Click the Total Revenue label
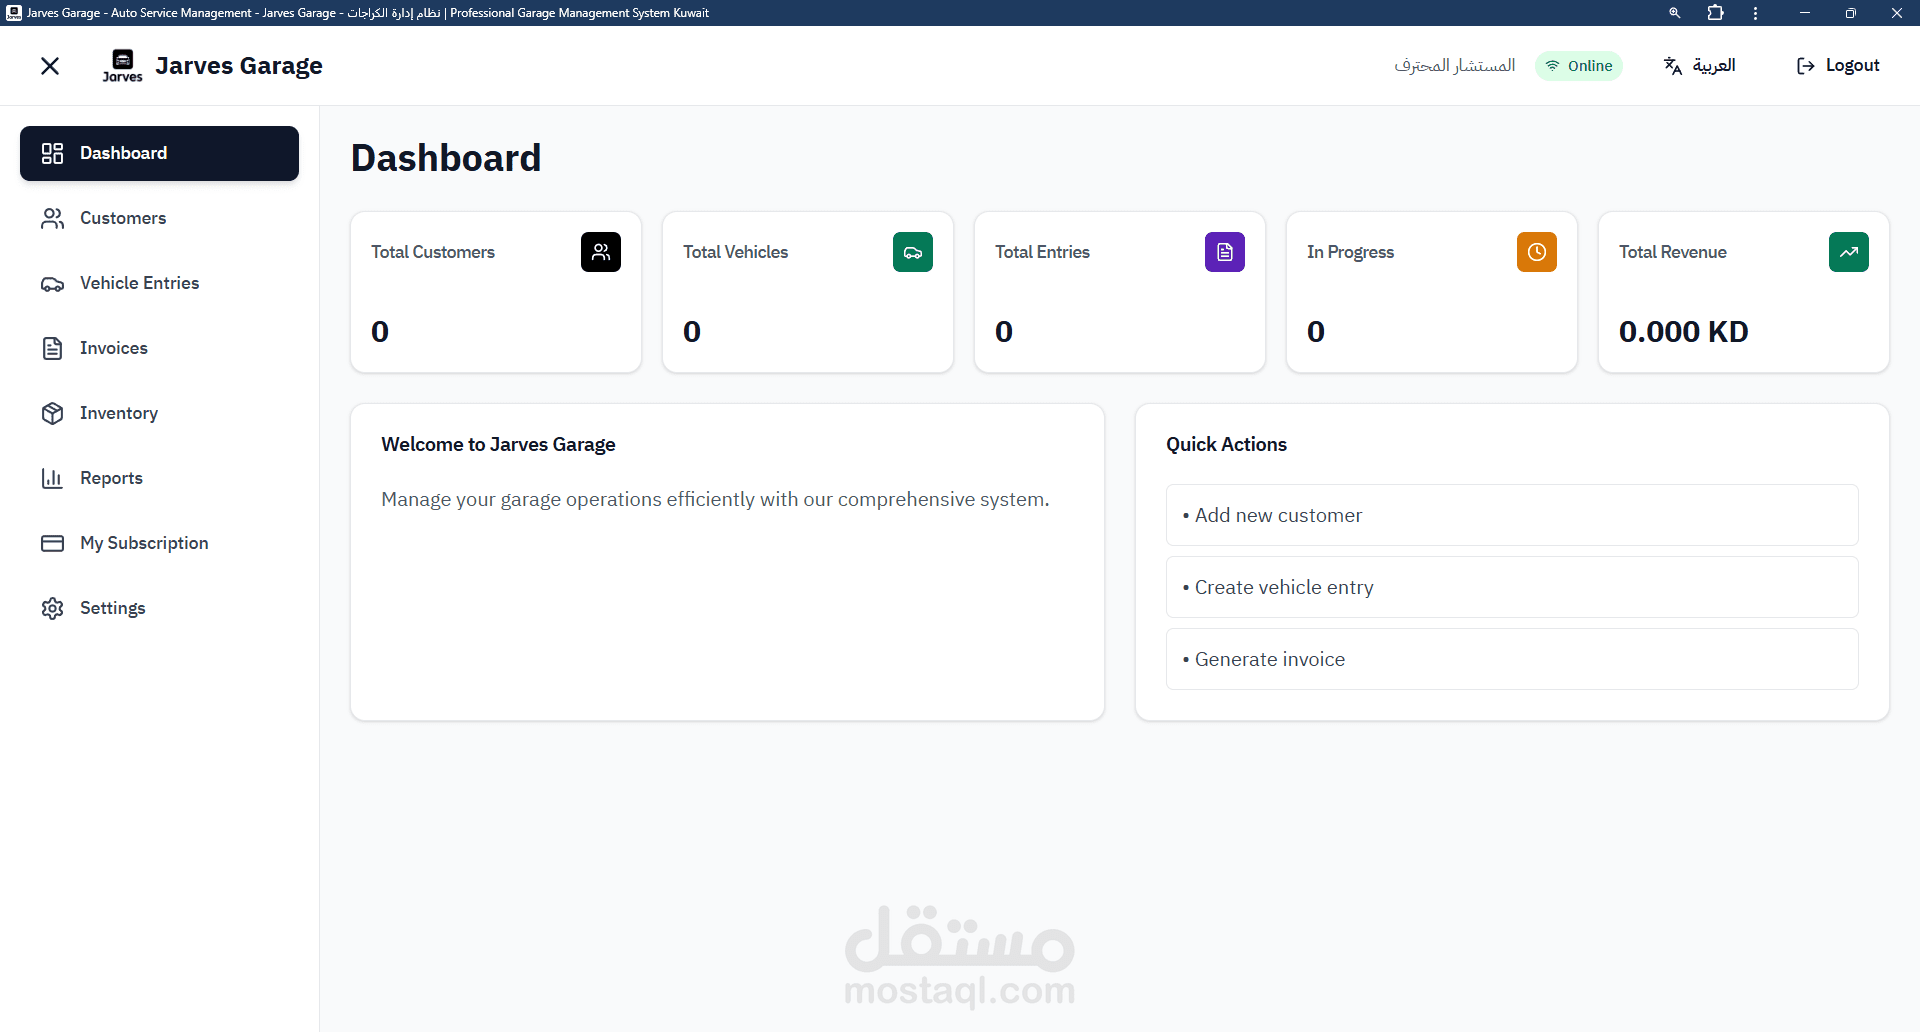1920x1032 pixels. pos(1673,252)
